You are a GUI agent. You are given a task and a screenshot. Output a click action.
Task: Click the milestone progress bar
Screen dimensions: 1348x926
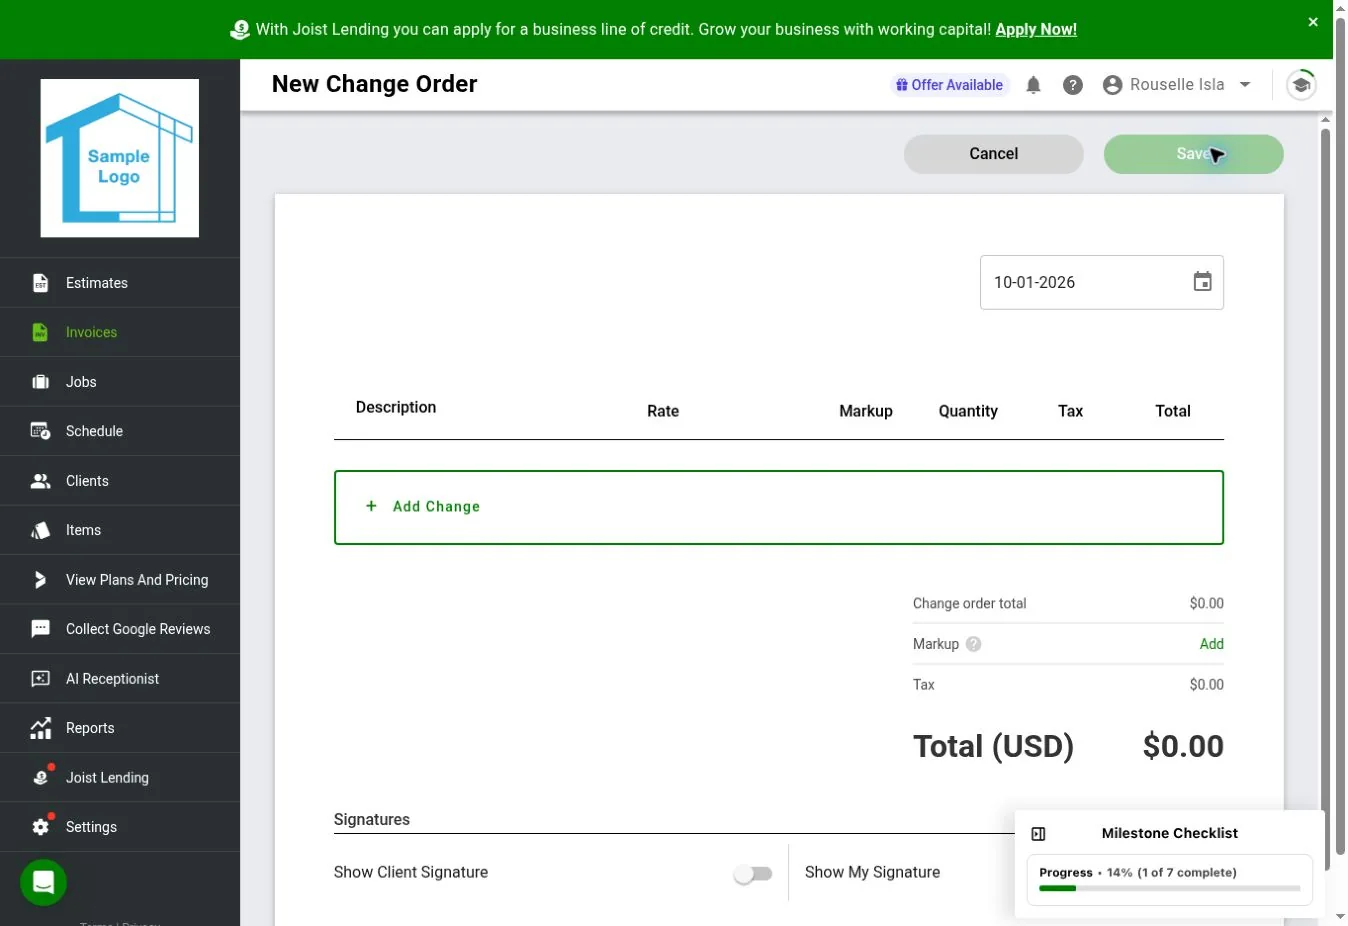point(1170,888)
